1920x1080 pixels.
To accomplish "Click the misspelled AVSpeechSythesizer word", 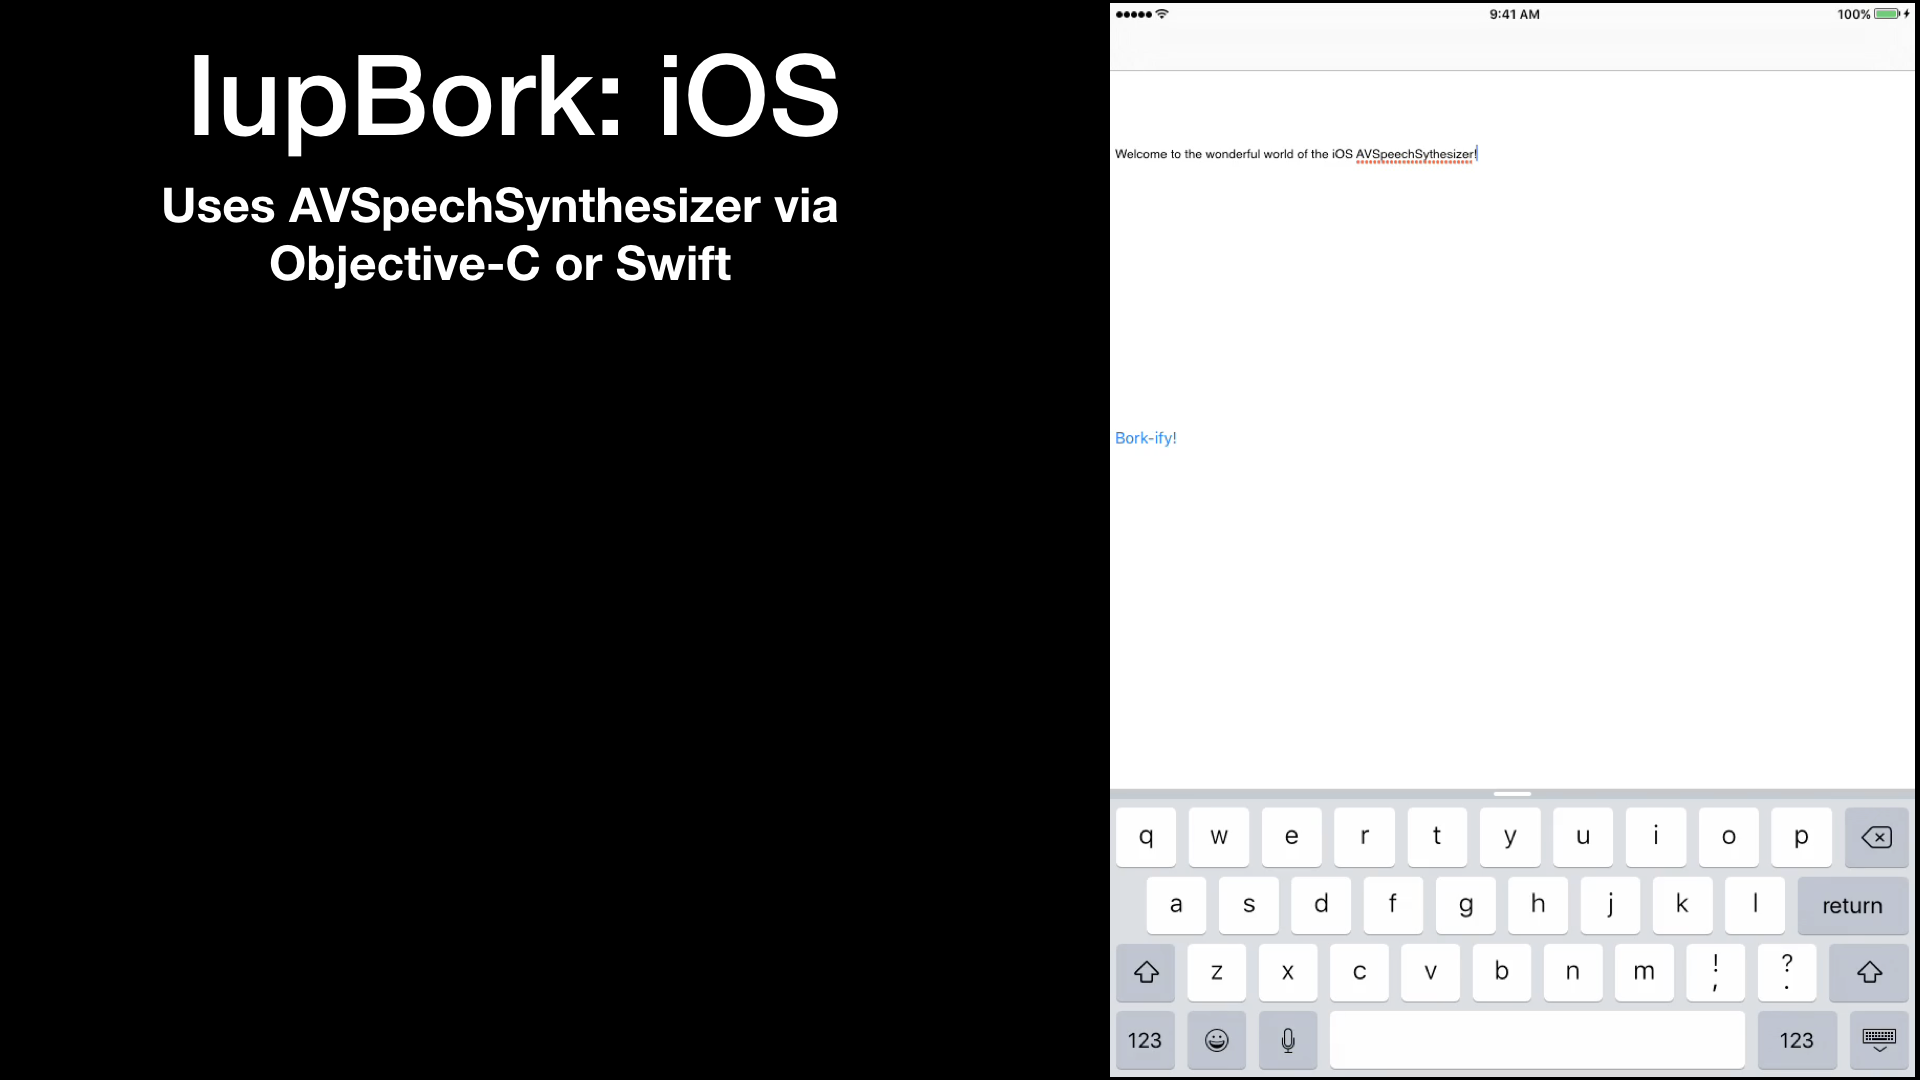I will click(1414, 154).
